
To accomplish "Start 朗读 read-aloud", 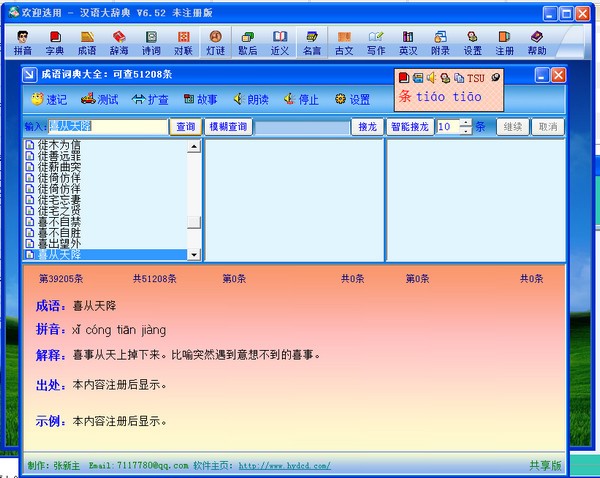I will [251, 100].
